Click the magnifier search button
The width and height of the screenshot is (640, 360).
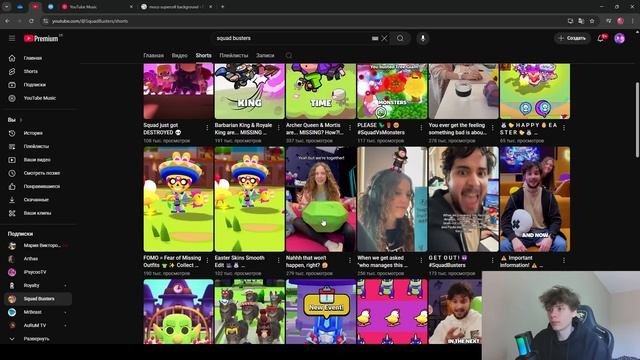click(400, 38)
